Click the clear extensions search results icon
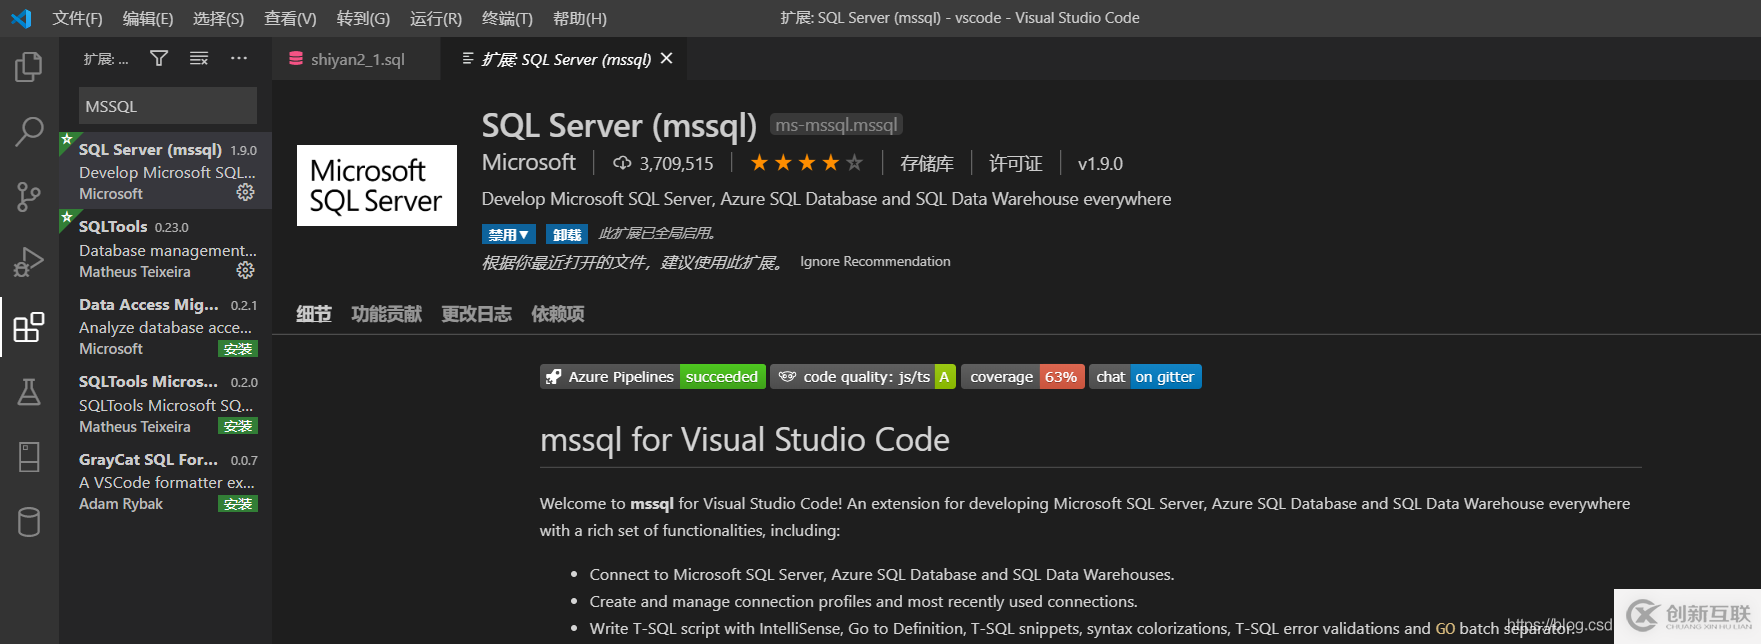The height and width of the screenshot is (644, 1761). click(199, 59)
